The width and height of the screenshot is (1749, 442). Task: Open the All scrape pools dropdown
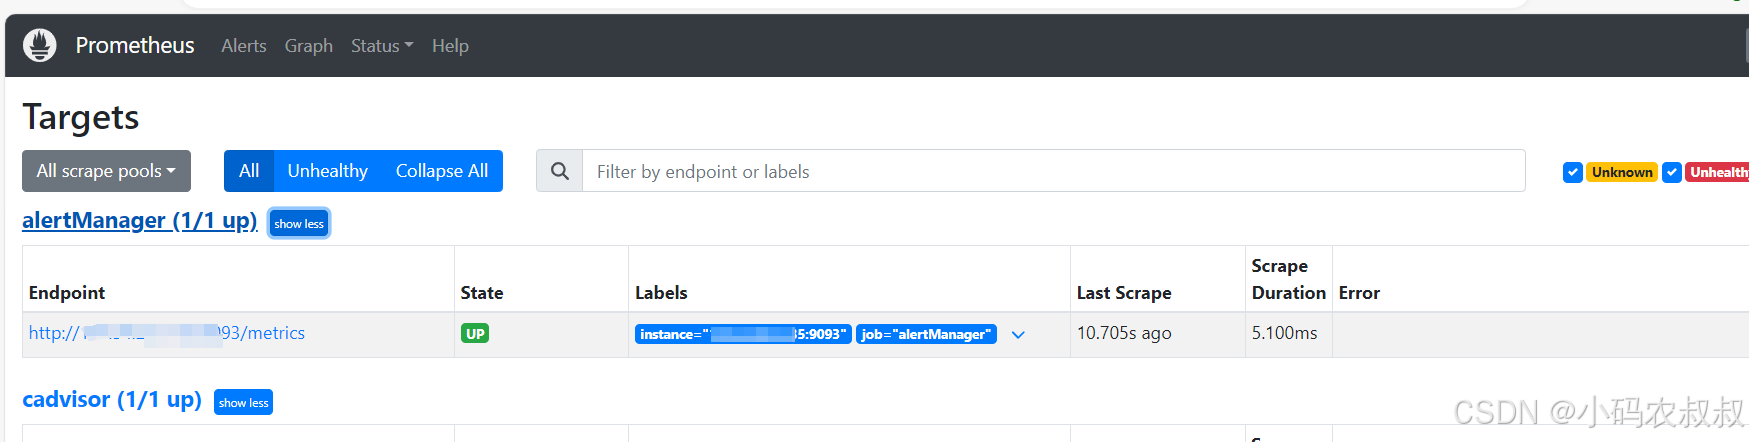click(x=106, y=171)
